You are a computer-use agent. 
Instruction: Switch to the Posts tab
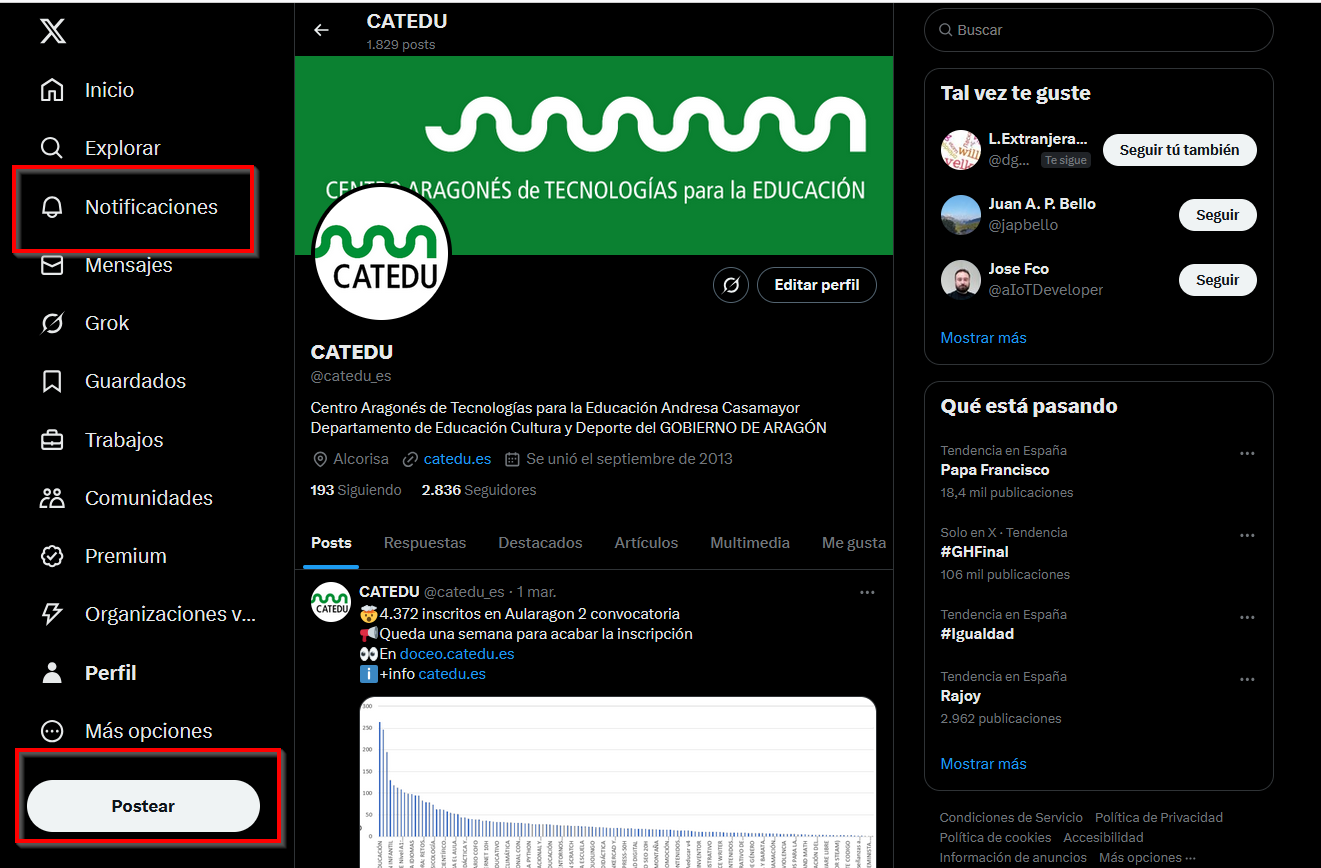click(331, 543)
